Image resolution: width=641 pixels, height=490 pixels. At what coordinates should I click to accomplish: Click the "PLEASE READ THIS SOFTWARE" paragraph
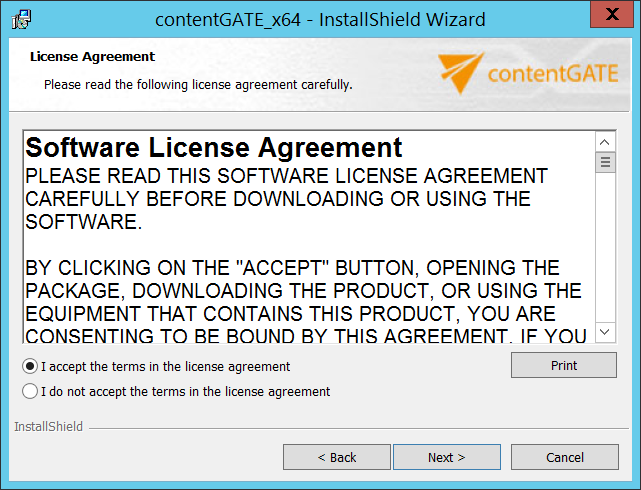(286, 198)
